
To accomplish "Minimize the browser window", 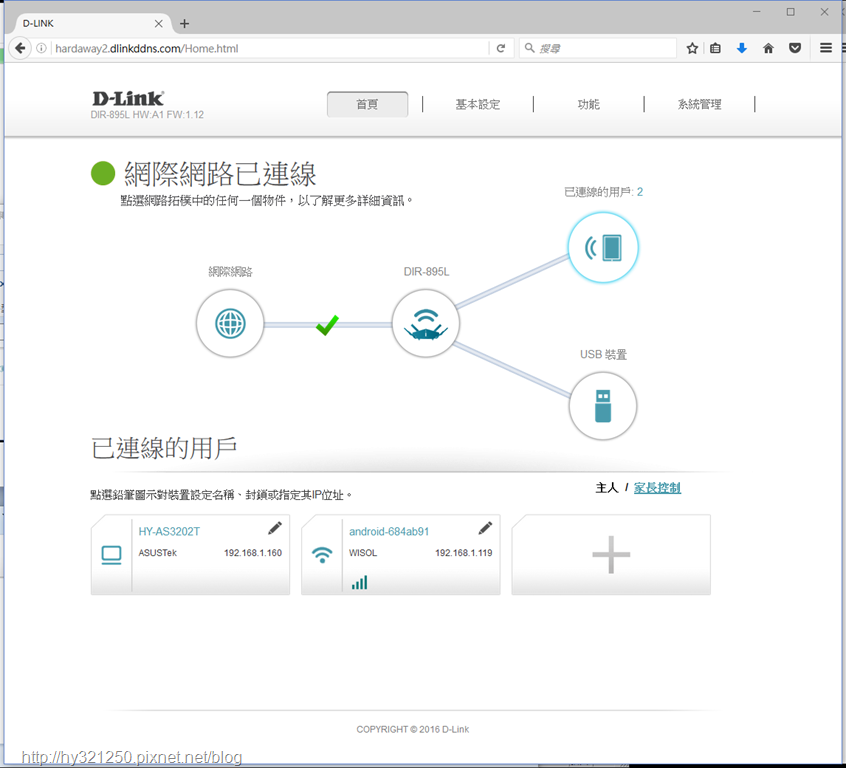I will click(756, 12).
